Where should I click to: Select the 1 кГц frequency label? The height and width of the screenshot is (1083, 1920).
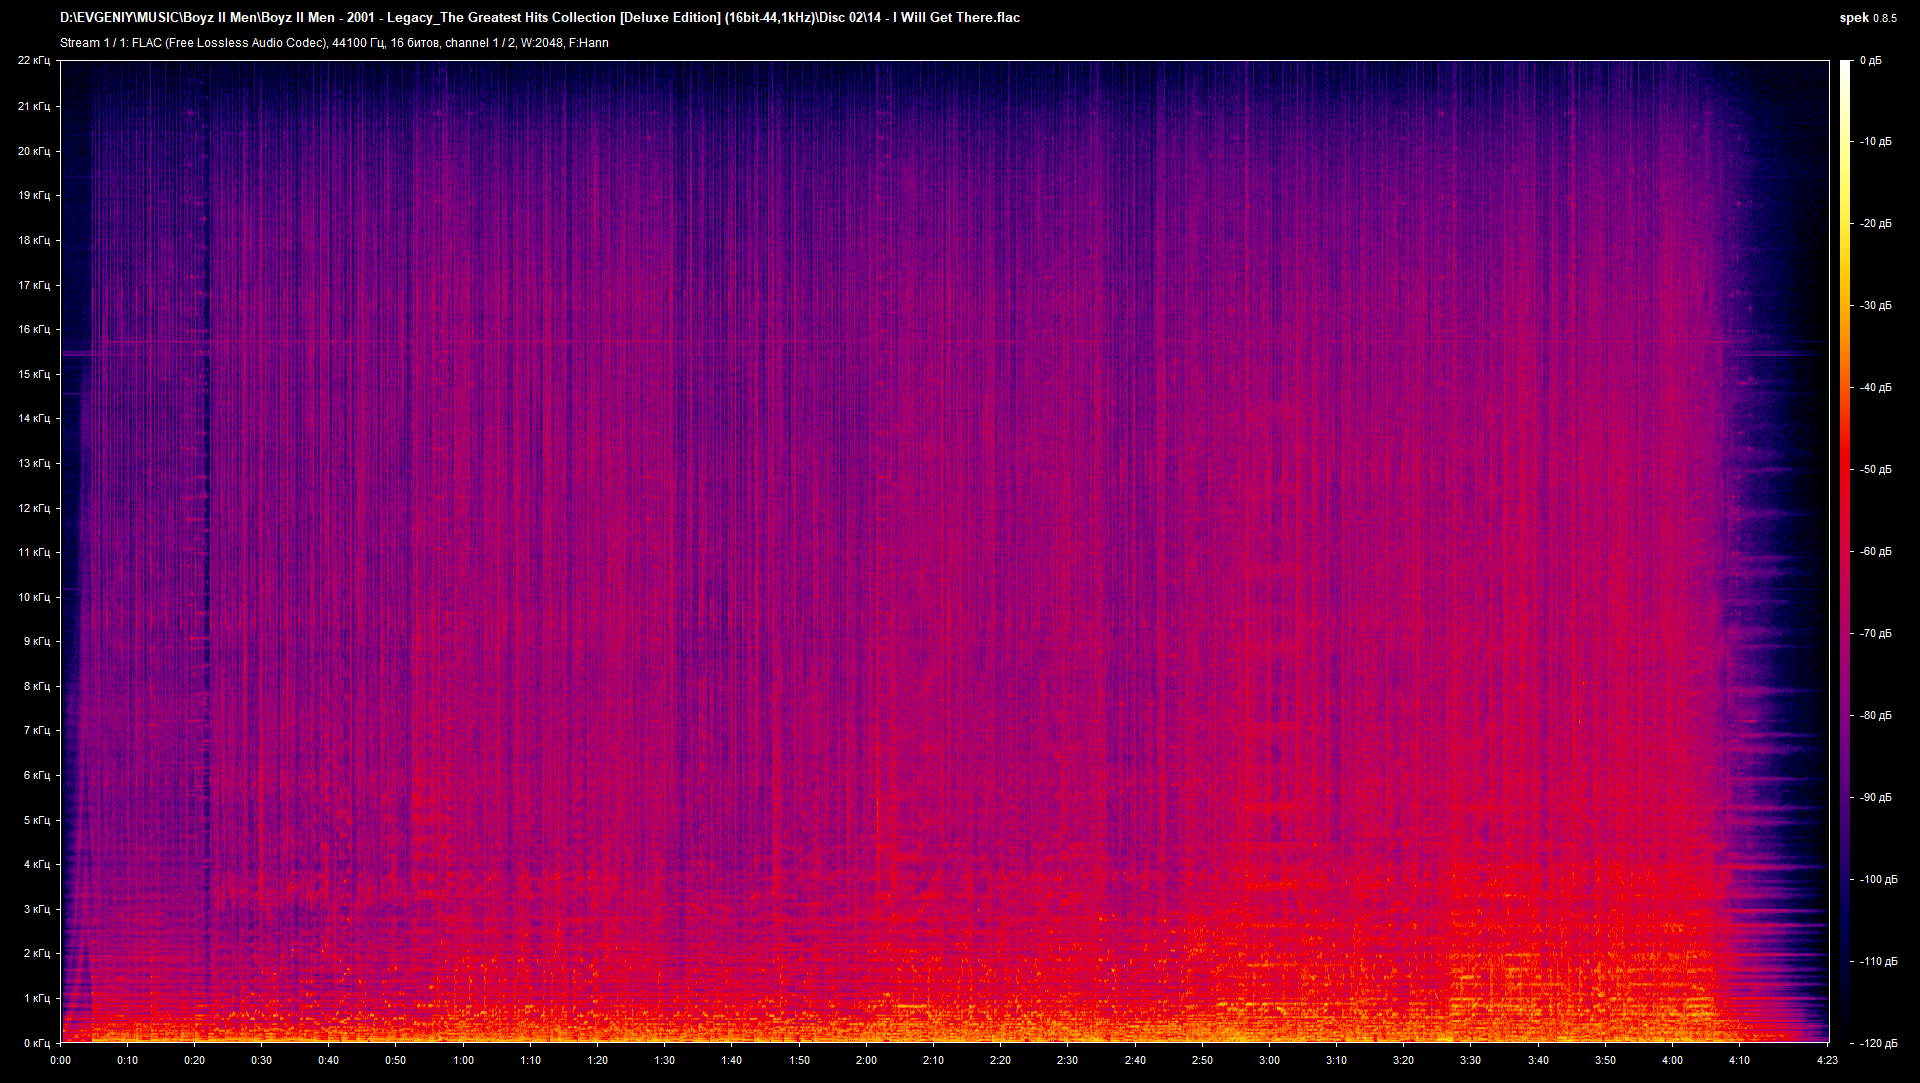(38, 996)
